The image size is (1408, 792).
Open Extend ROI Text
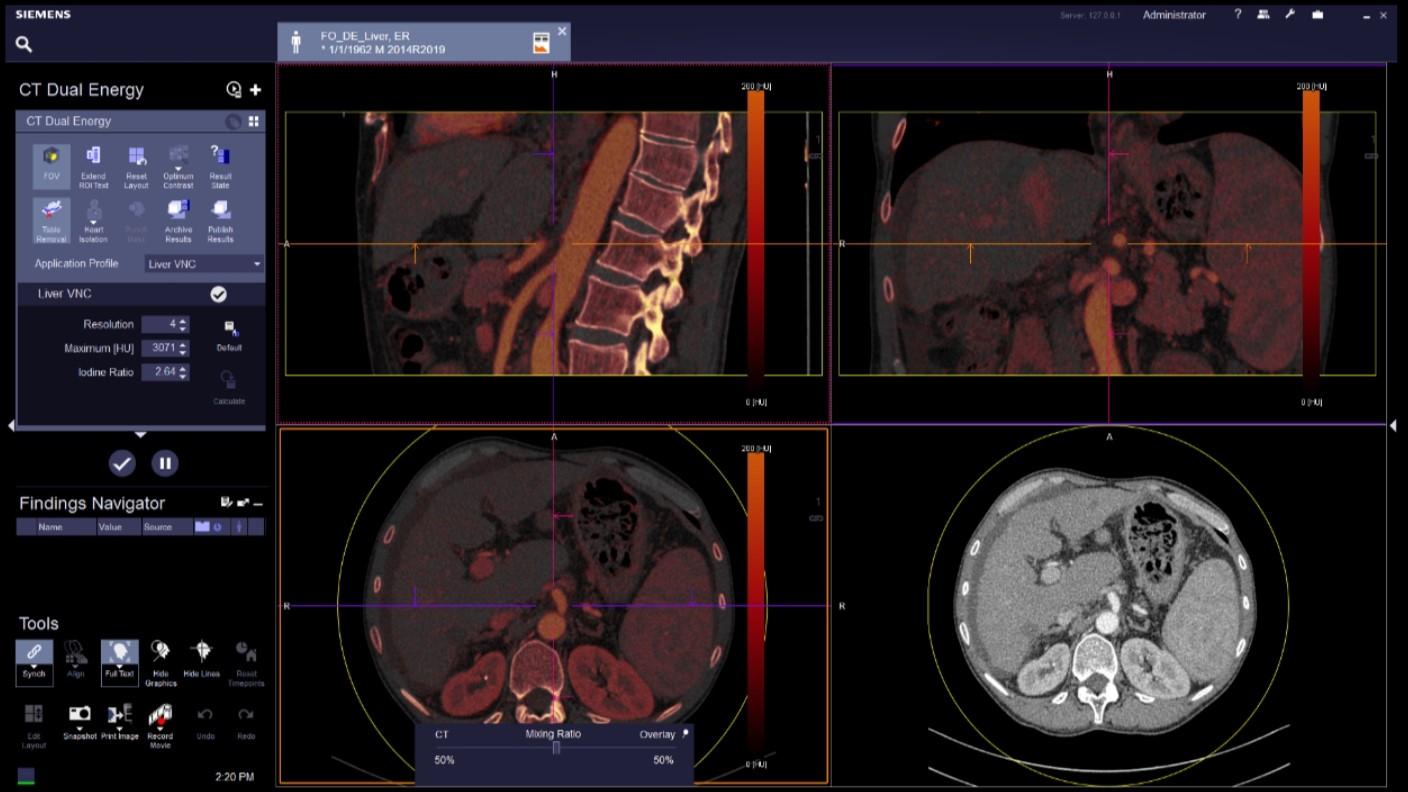pos(93,162)
